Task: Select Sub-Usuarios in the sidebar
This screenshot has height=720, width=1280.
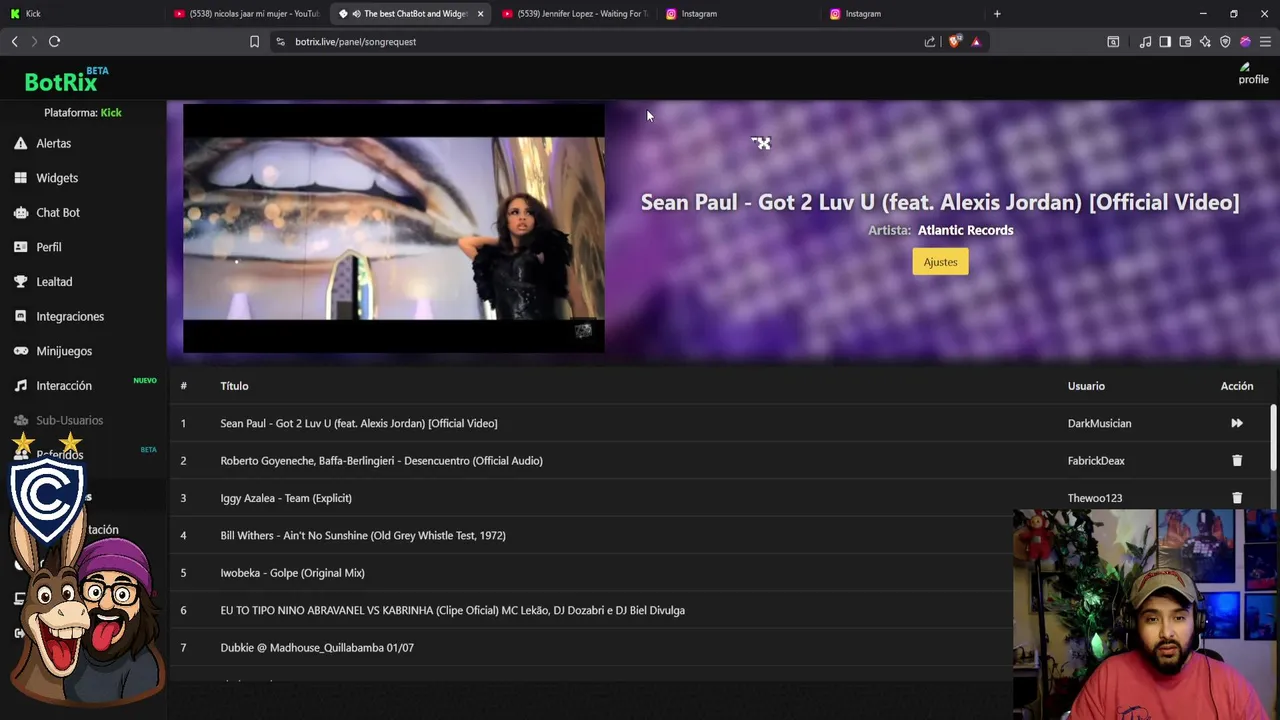Action: (69, 420)
